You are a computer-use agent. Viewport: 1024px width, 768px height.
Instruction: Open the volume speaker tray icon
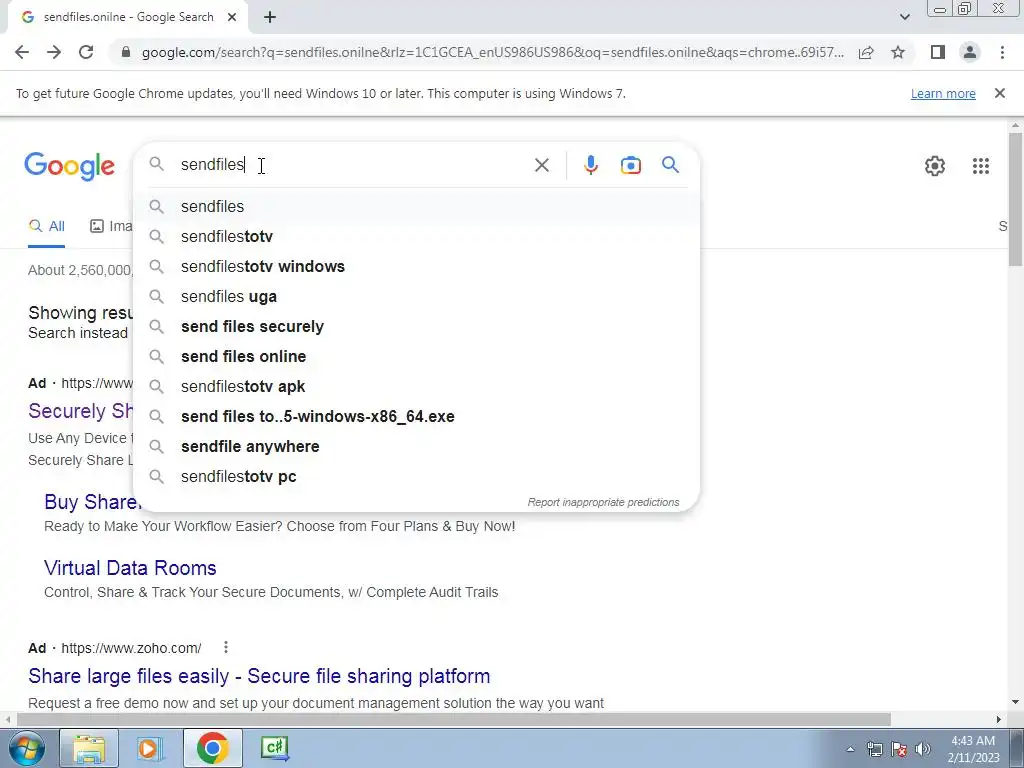pos(923,749)
